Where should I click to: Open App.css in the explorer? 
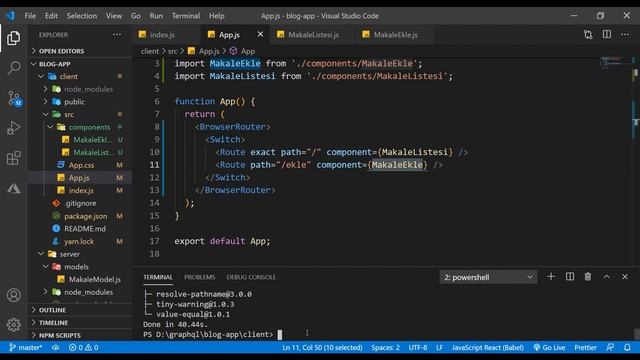[x=80, y=165]
